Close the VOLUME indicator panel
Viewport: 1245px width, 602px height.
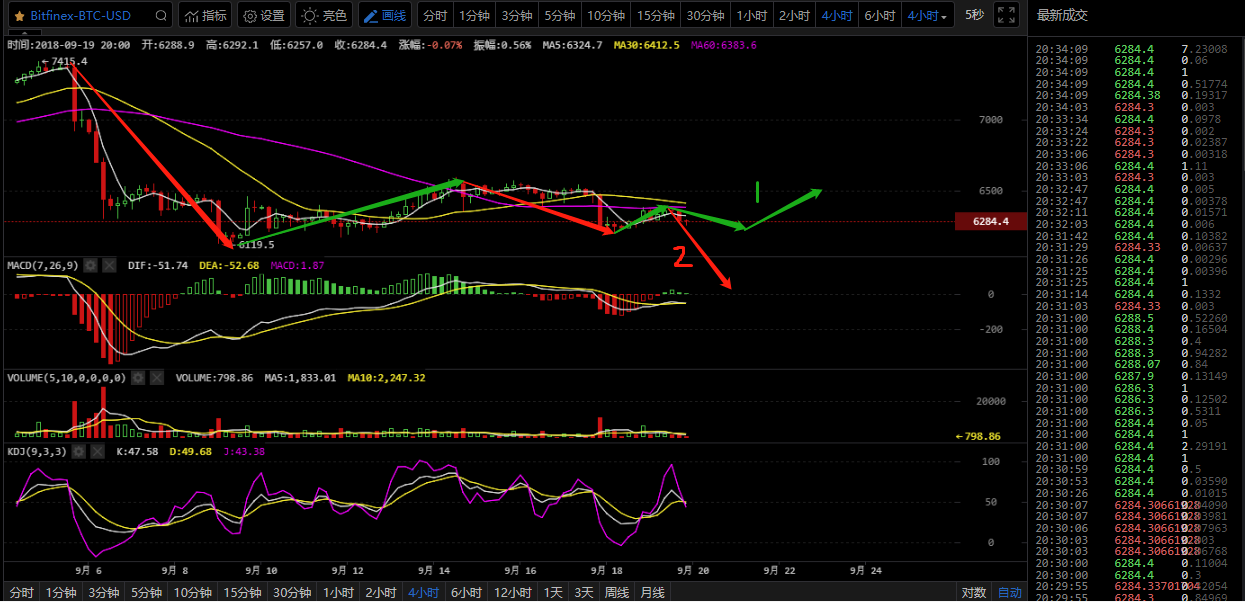[x=156, y=378]
